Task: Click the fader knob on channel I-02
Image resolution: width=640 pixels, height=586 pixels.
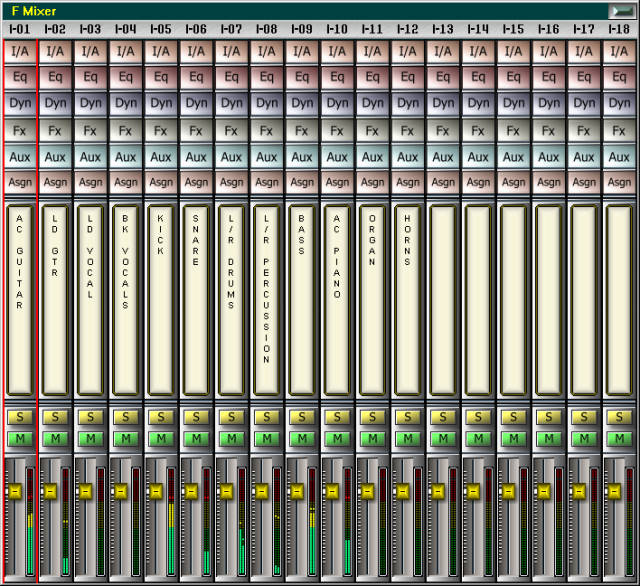Action: point(49,491)
